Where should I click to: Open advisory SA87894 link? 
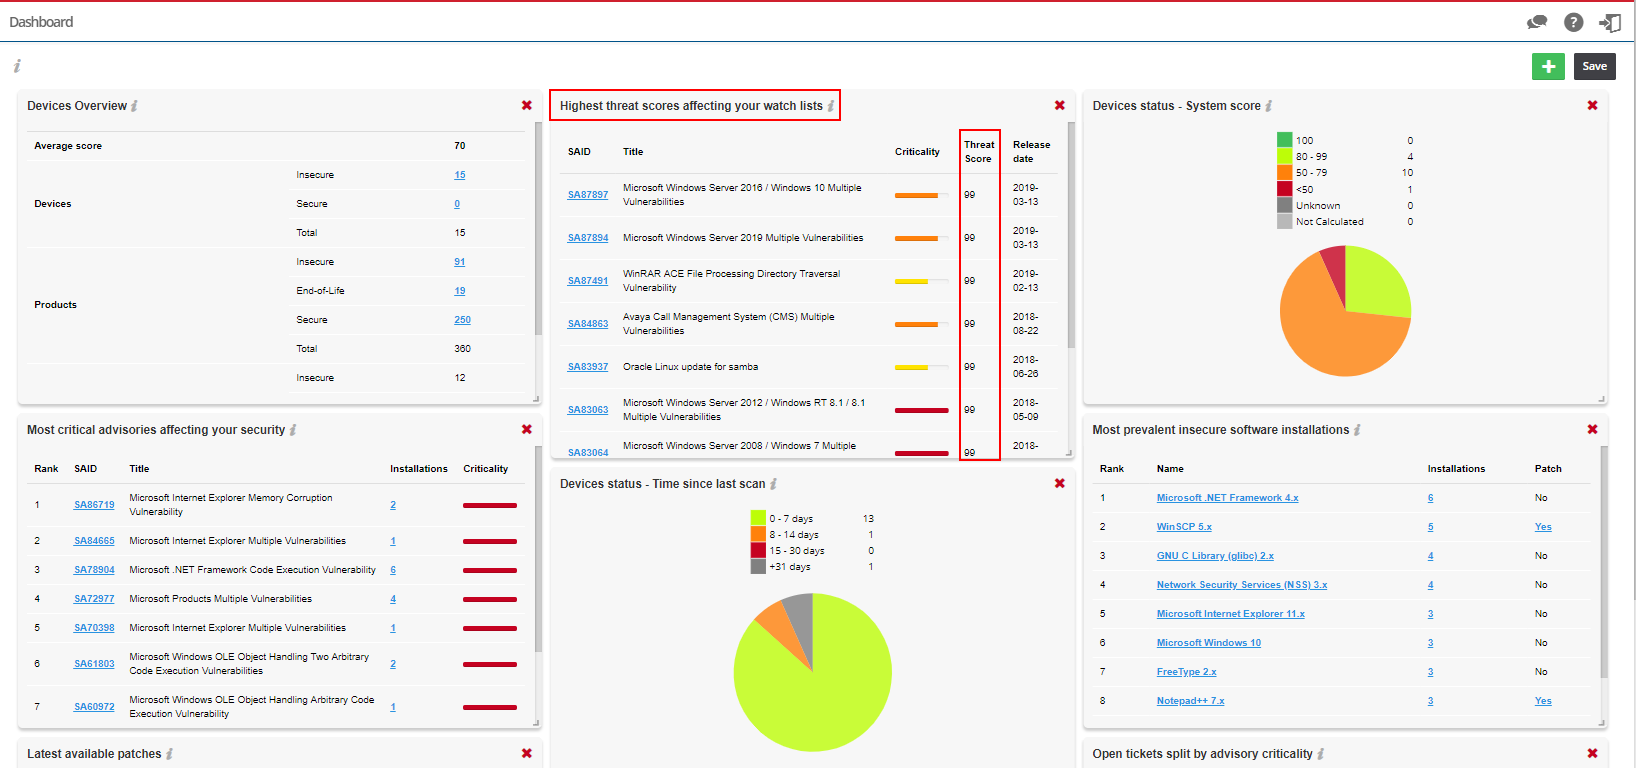click(x=588, y=238)
